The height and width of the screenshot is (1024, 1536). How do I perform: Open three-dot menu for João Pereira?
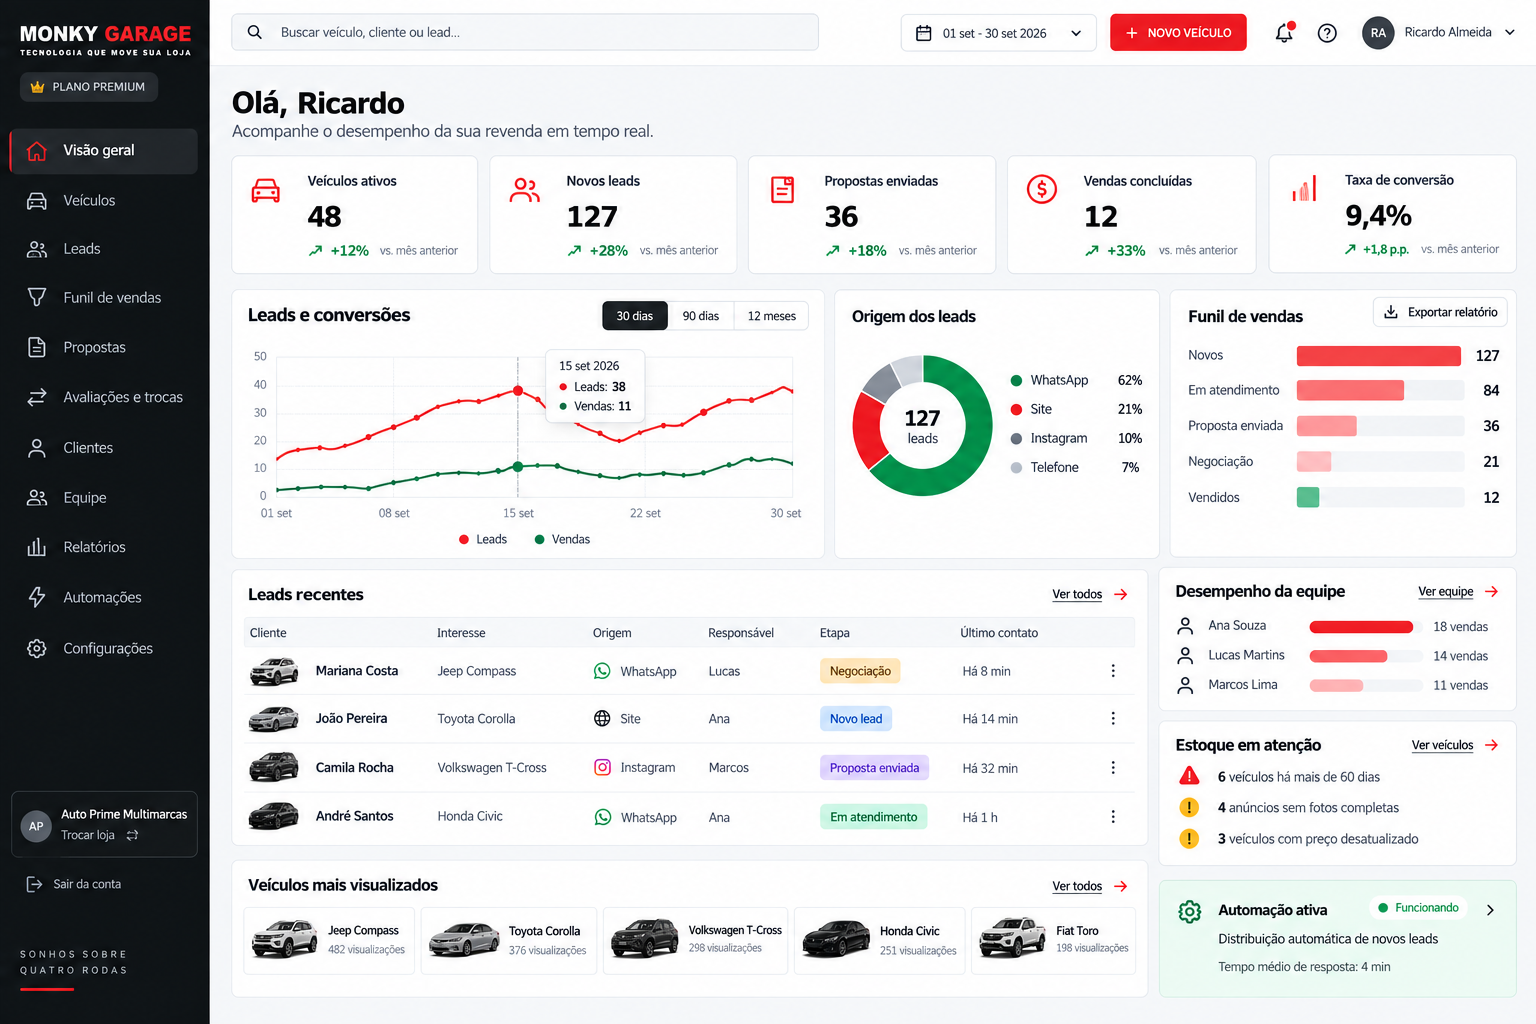pyautogui.click(x=1113, y=719)
